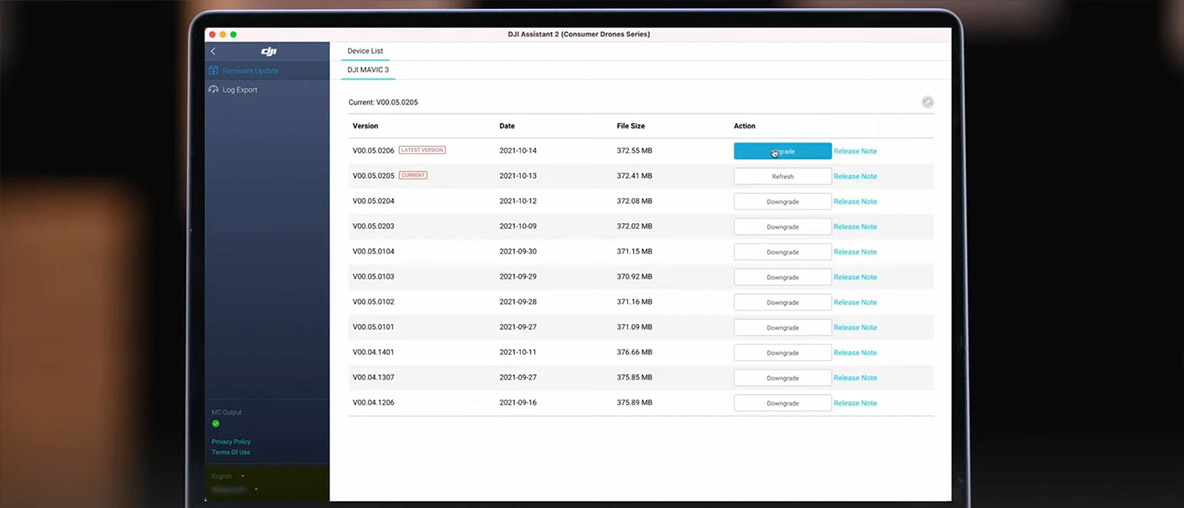Downgrade to firmware V00.04.1206
Viewport: 1184px width, 508px height.
click(x=782, y=403)
